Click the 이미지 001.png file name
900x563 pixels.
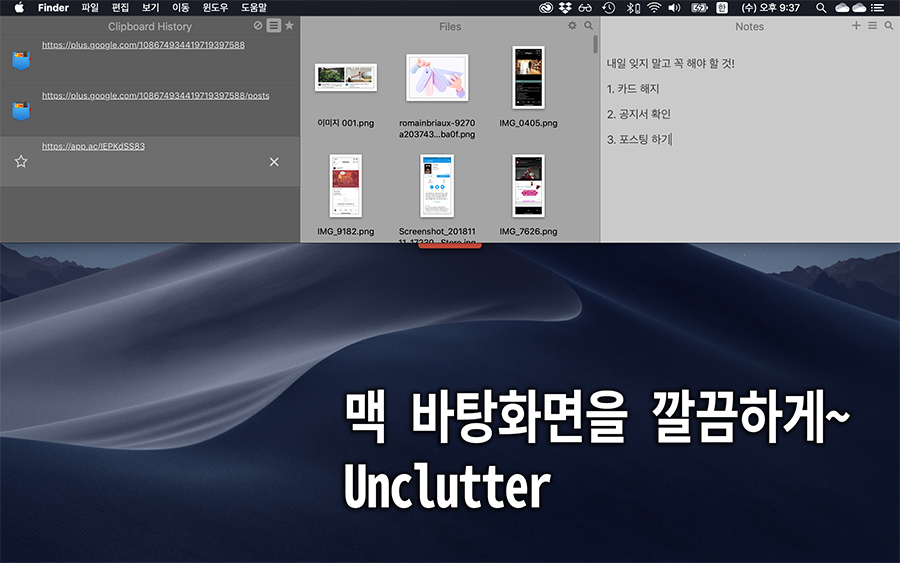[x=346, y=123]
